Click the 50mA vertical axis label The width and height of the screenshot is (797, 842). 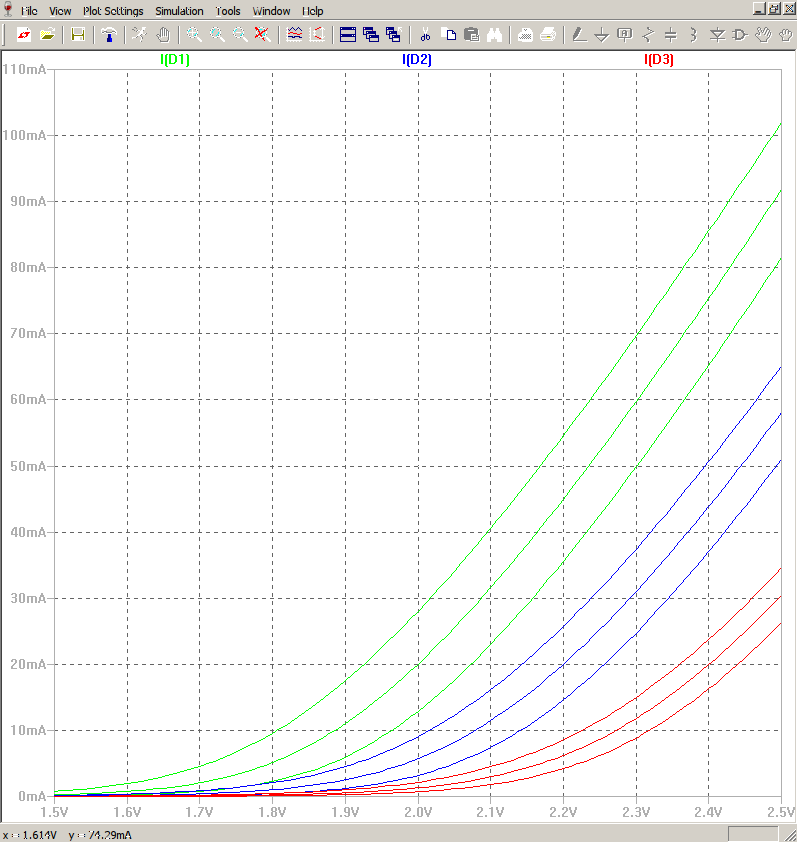tap(28, 466)
